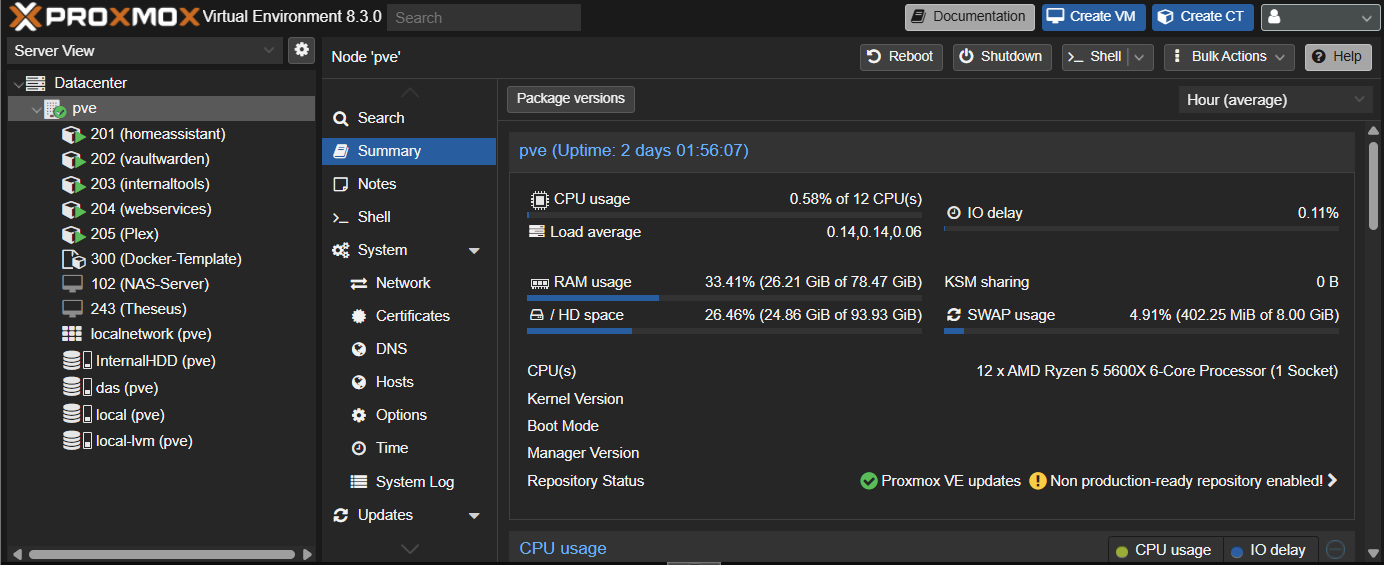
Task: Click the Help button
Action: click(x=1338, y=57)
